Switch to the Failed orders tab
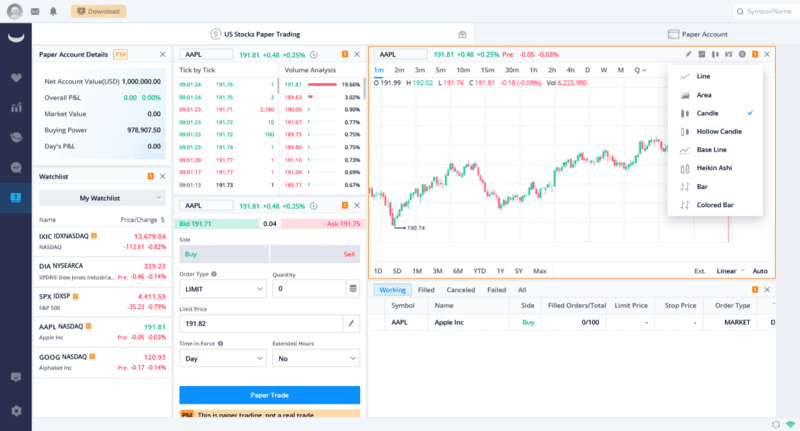The height and width of the screenshot is (431, 800). pyautogui.click(x=496, y=290)
